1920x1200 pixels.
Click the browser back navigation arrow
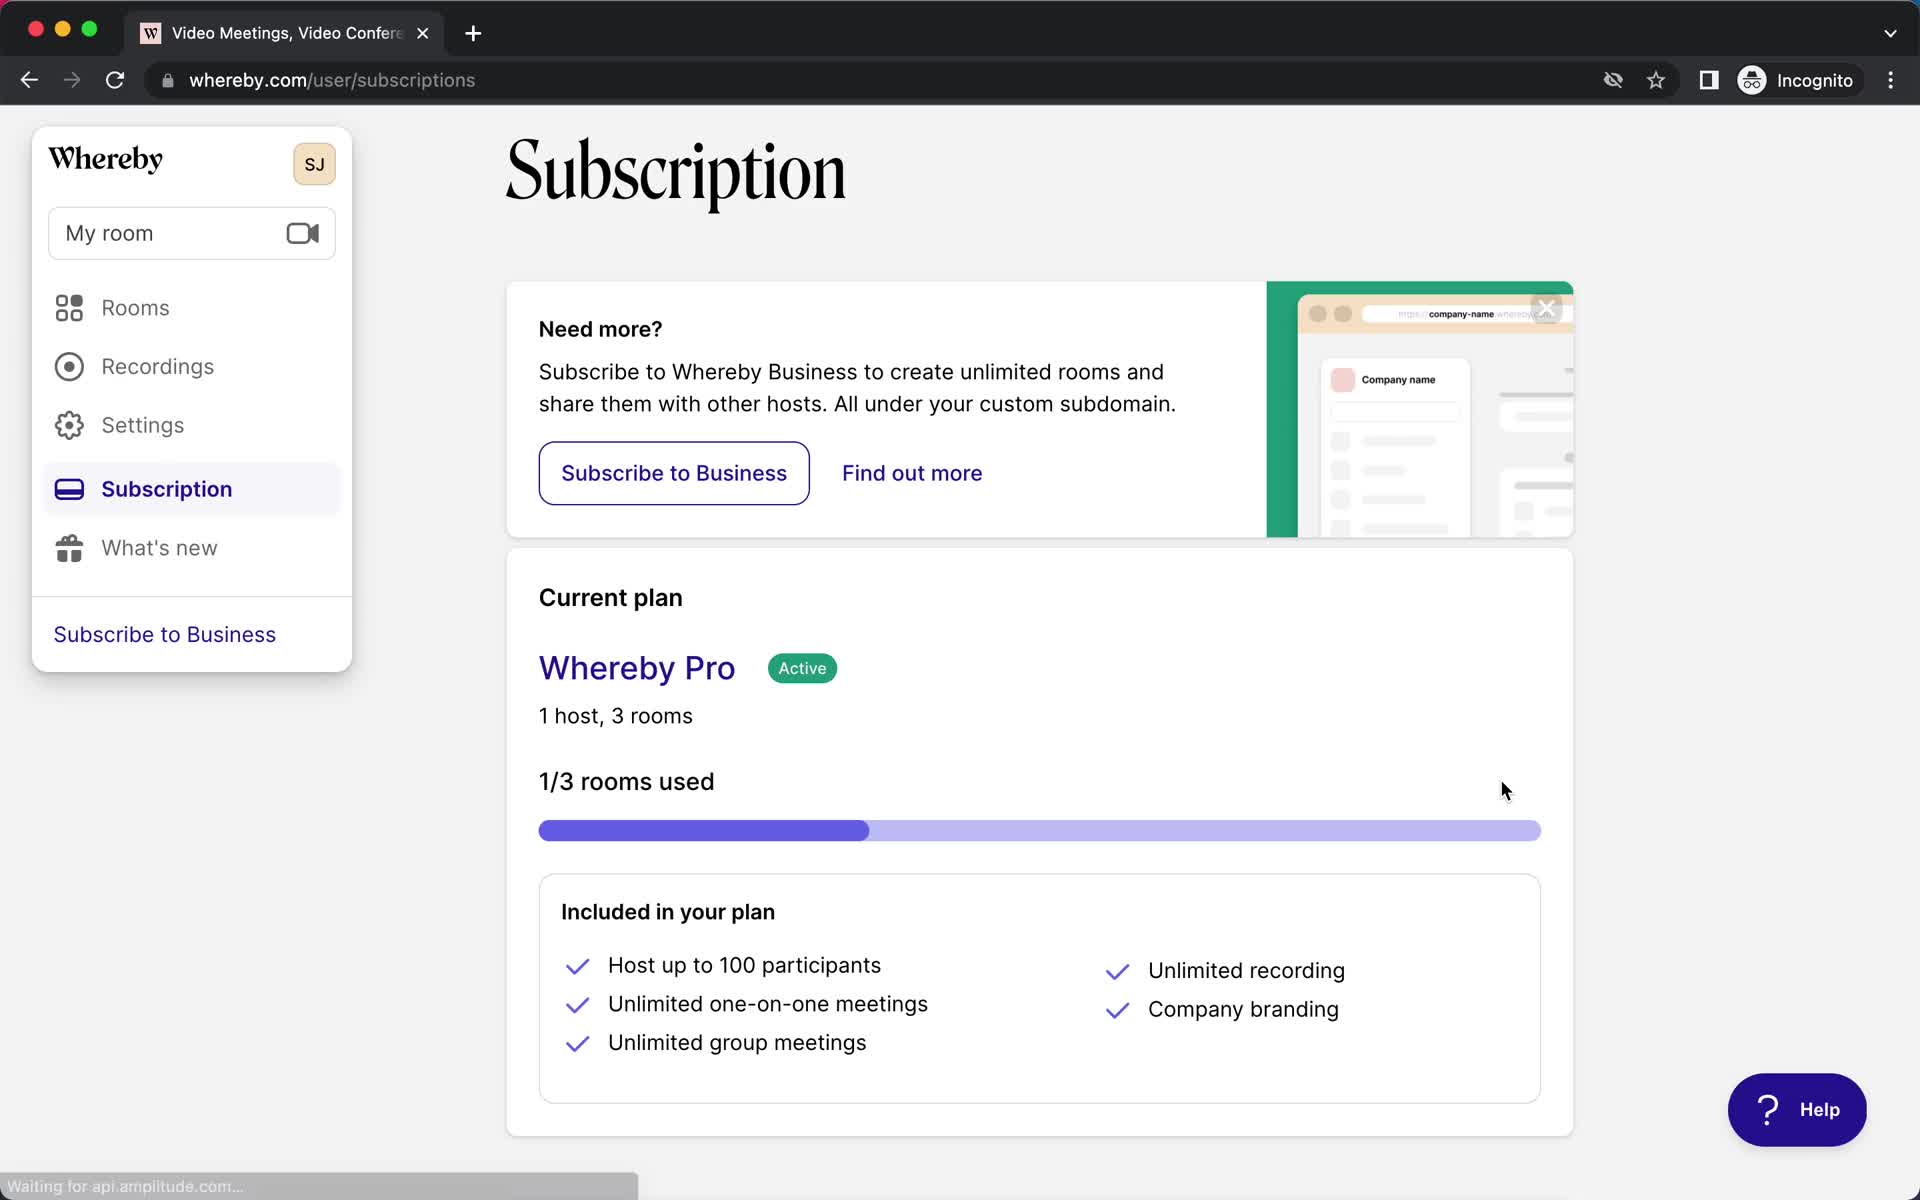[28, 80]
